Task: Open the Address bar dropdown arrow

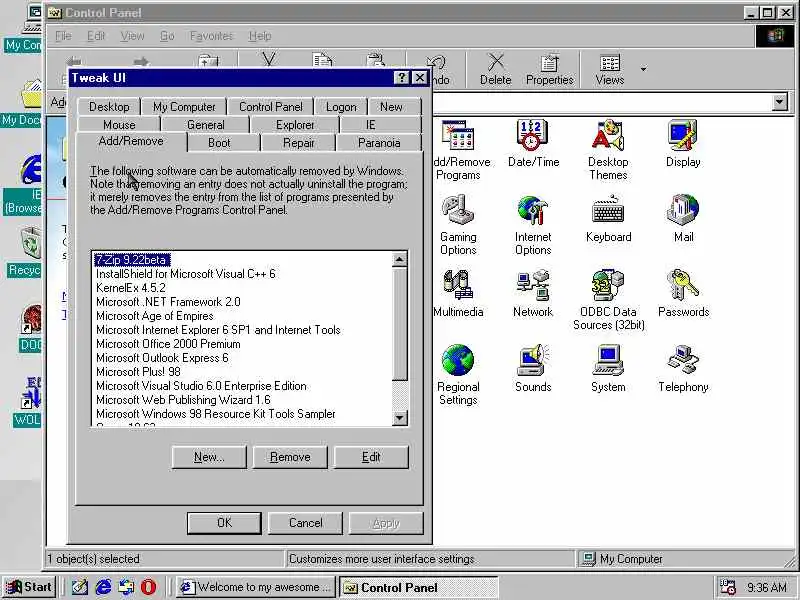Action: (779, 102)
